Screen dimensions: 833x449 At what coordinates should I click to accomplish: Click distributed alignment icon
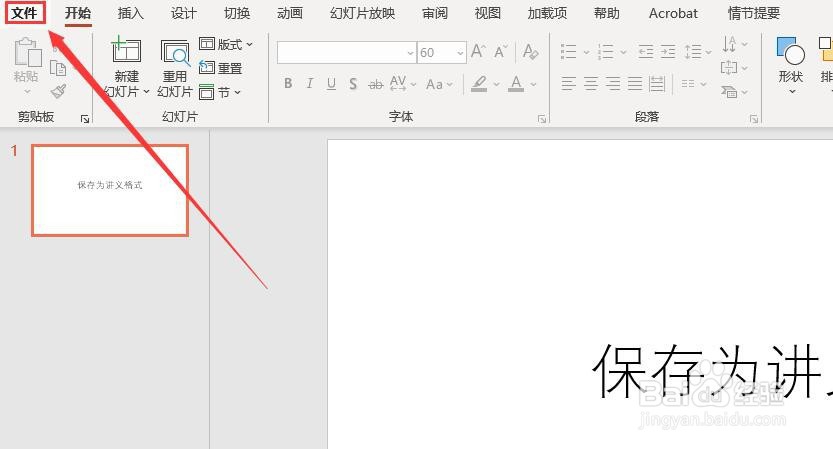[658, 83]
